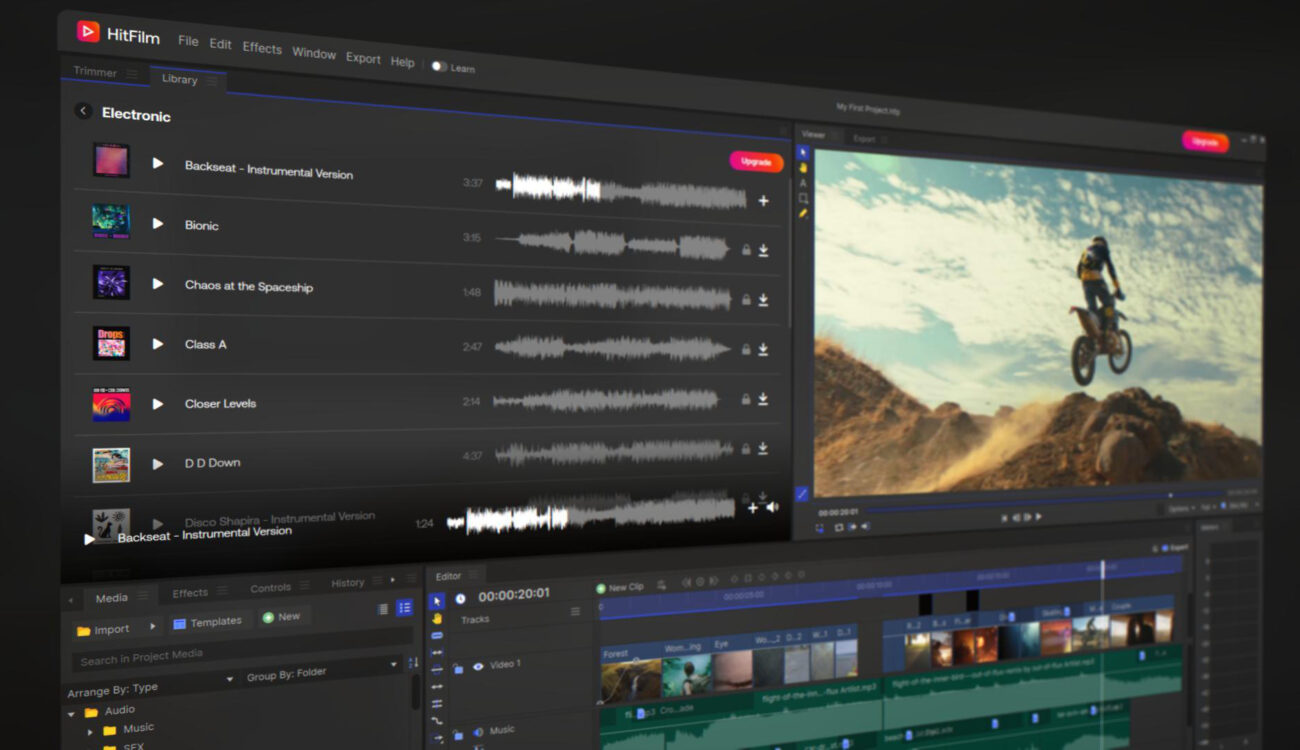
Task: Toggle the now-playing speaker volume icon
Action: (772, 507)
